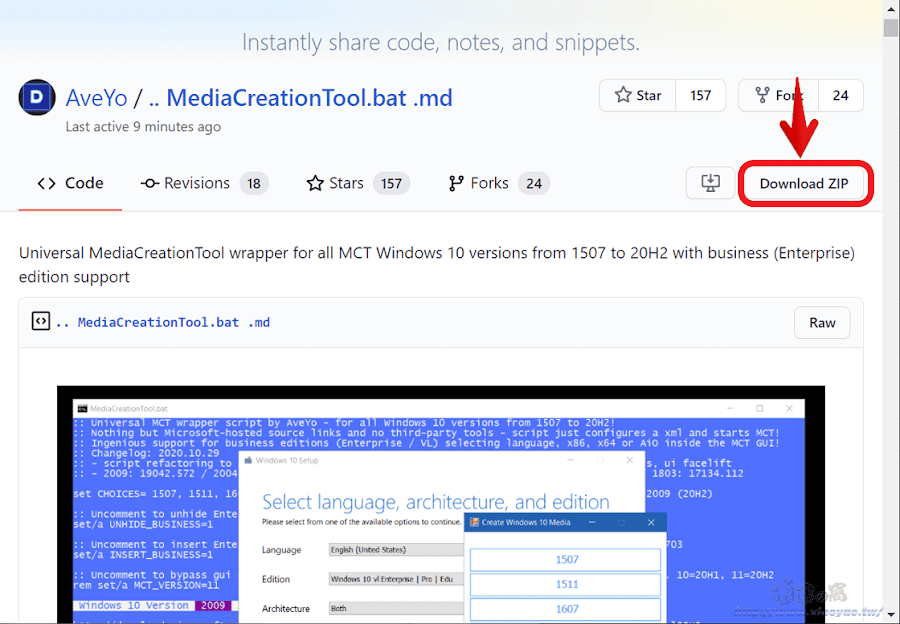
Task: Star this gist
Action: pyautogui.click(x=638, y=95)
